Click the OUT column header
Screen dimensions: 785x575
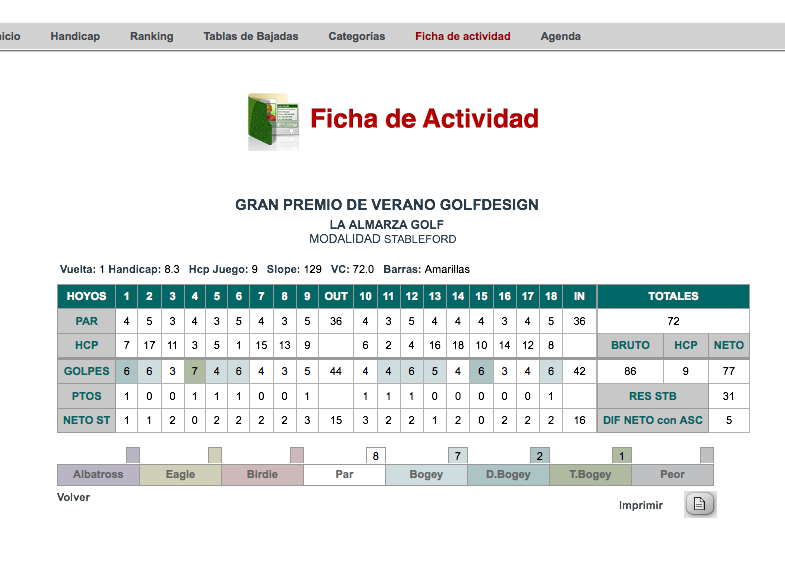click(x=336, y=296)
